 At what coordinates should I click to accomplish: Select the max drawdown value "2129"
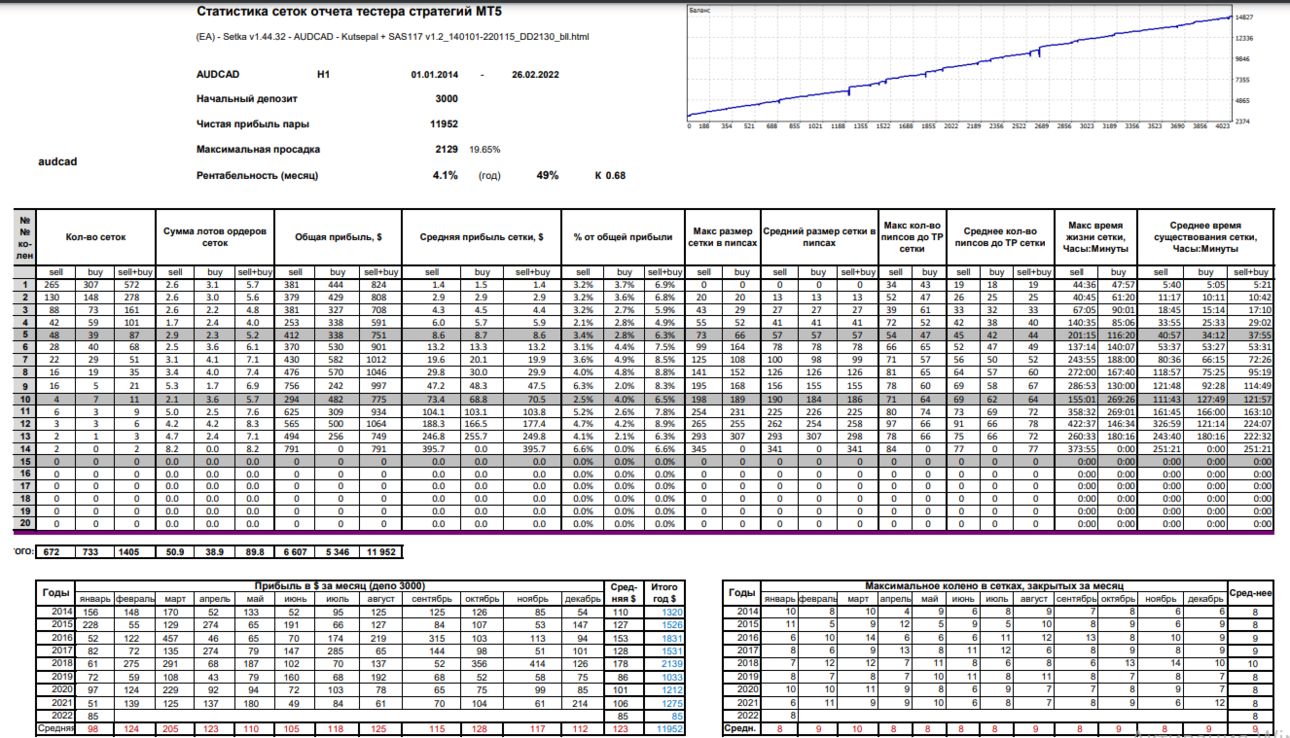coord(446,149)
